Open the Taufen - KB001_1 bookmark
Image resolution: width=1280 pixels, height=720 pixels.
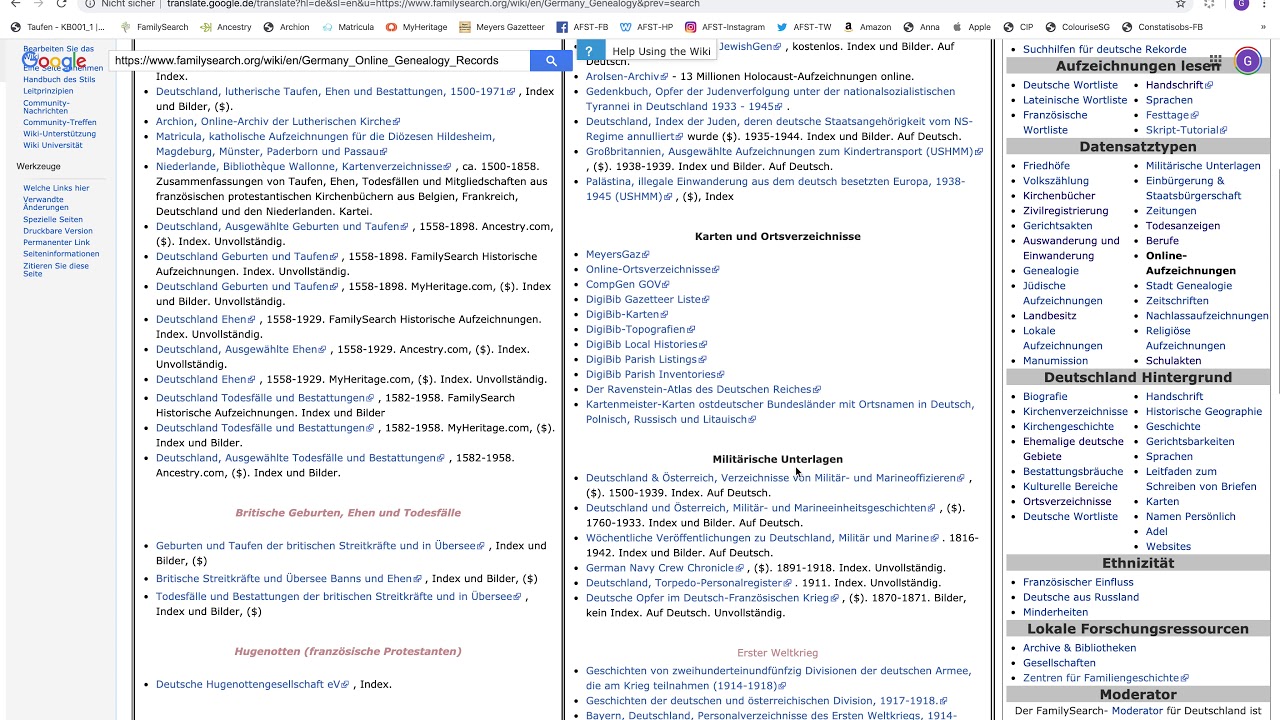[x=57, y=27]
